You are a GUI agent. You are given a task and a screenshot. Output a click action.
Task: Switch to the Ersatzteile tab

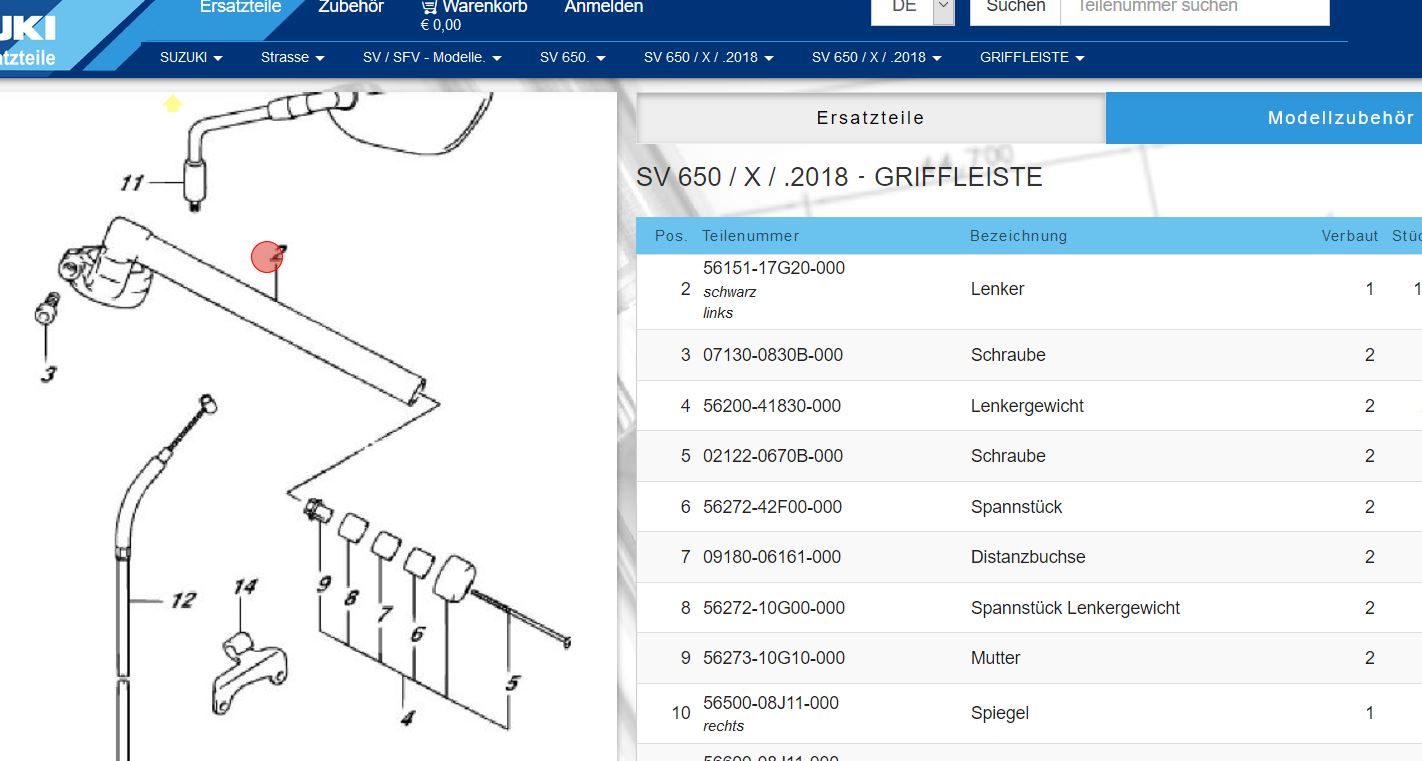click(870, 118)
